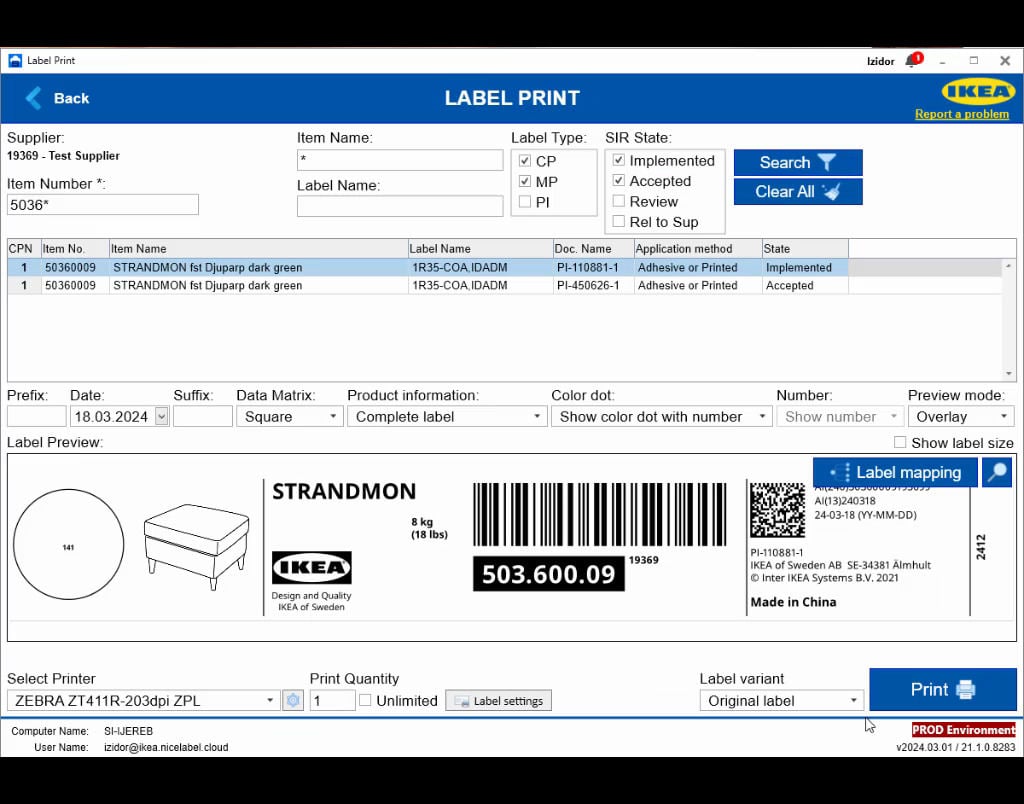Click the IKEA logo in header
Screen dimensions: 1024x804
(978, 92)
